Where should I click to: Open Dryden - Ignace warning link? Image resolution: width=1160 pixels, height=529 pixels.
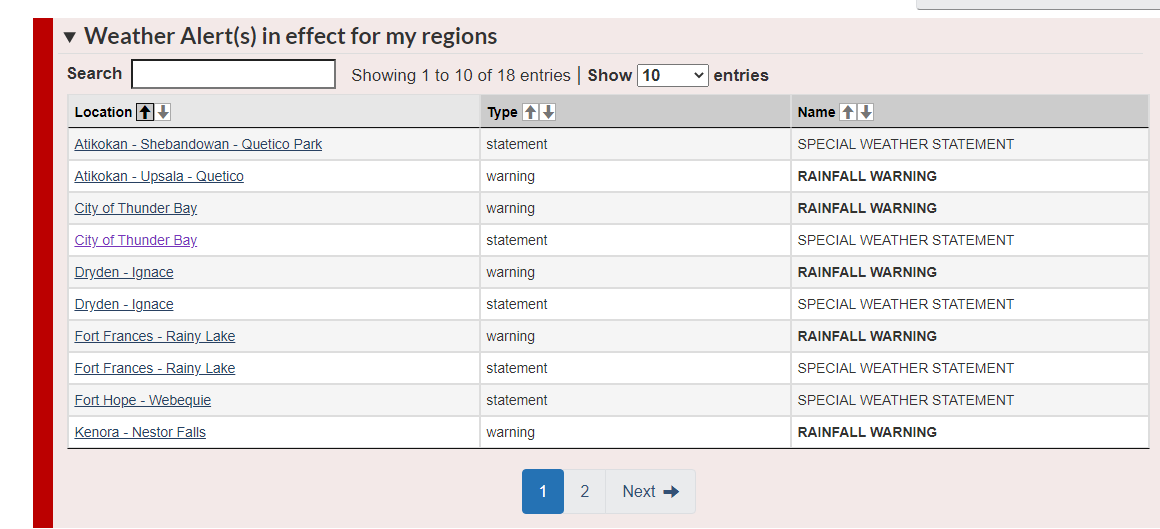[124, 272]
